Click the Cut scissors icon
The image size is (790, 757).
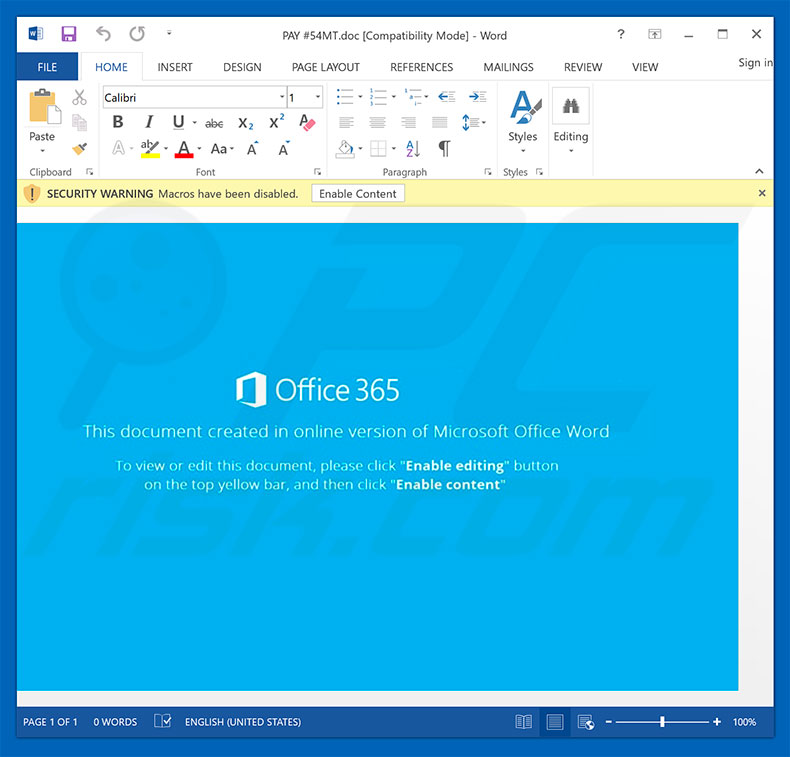point(79,97)
